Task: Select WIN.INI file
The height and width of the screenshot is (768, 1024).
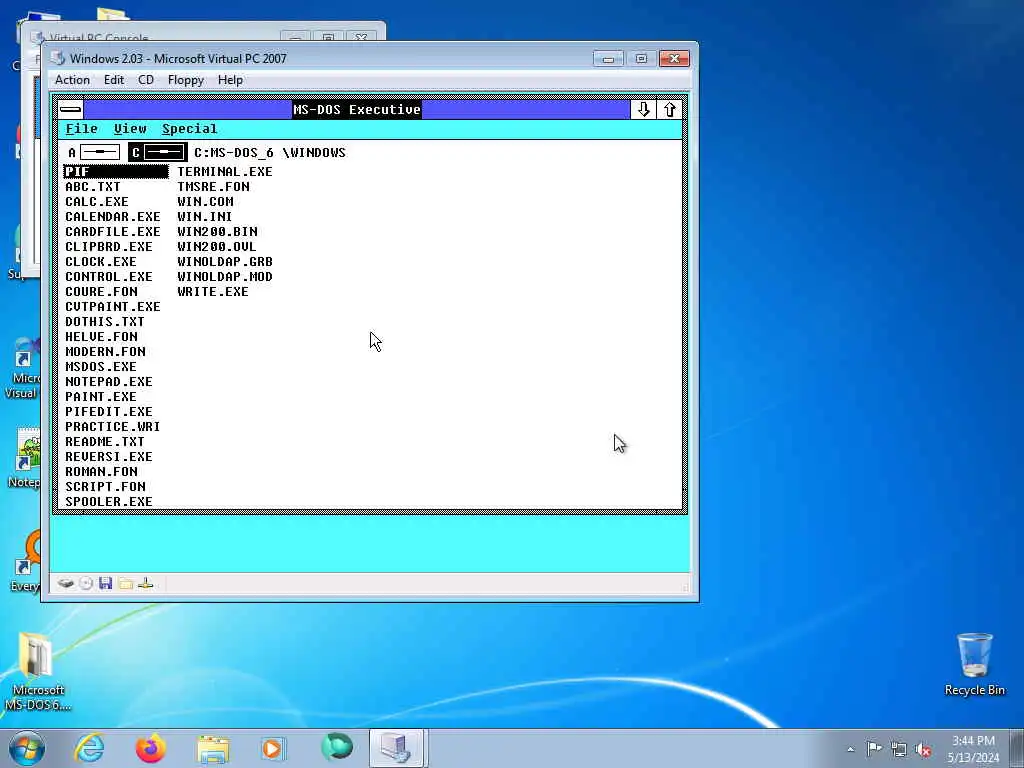Action: 204,217
